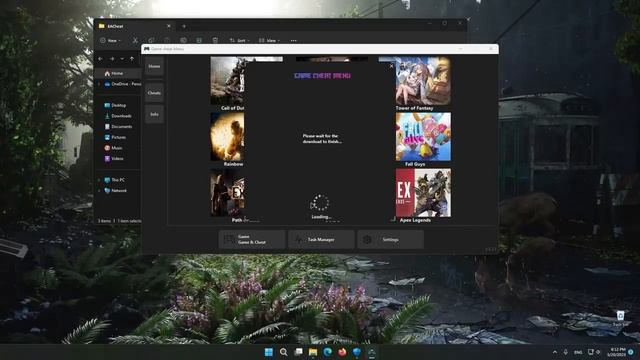This screenshot has height=360, width=640.
Task: Launch Firefox from taskbar
Action: click(342, 352)
